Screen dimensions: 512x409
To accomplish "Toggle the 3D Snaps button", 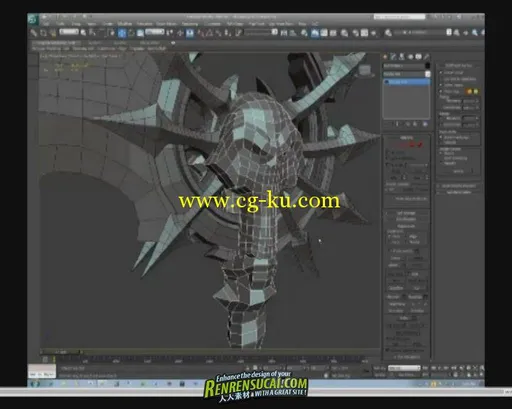I will tap(201, 33).
